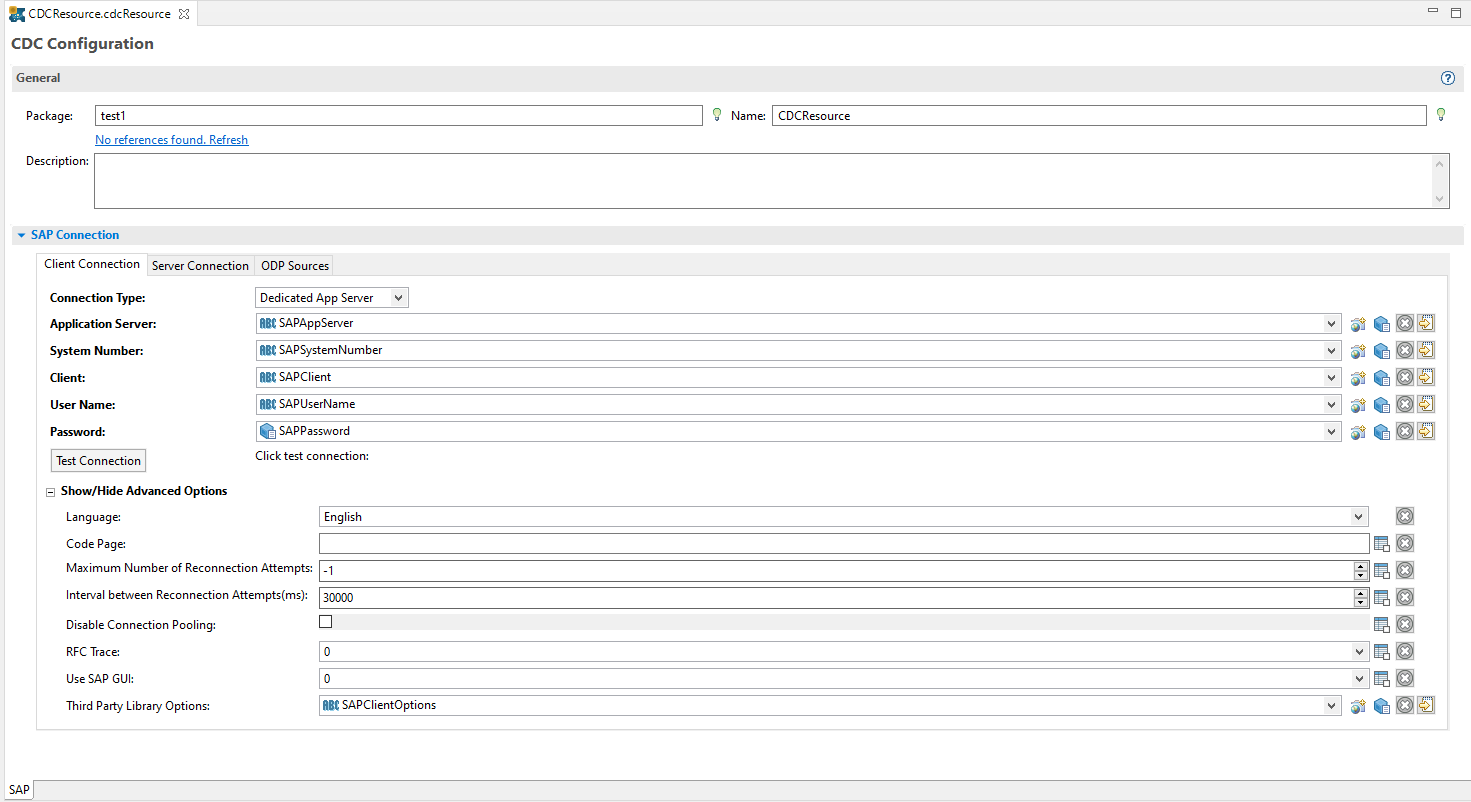The image size is (1471, 802).
Task: Choose module property cube for Third Party Library Options
Action: pos(1381,706)
